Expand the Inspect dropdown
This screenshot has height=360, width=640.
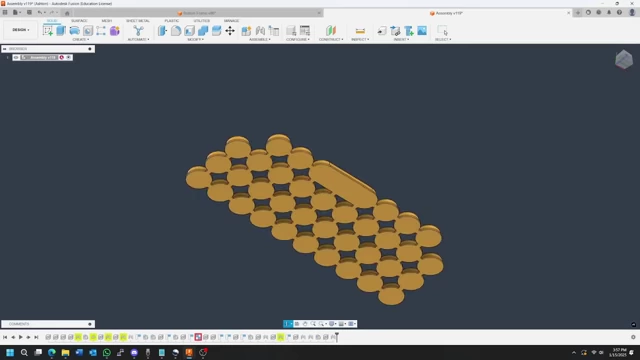coord(360,40)
